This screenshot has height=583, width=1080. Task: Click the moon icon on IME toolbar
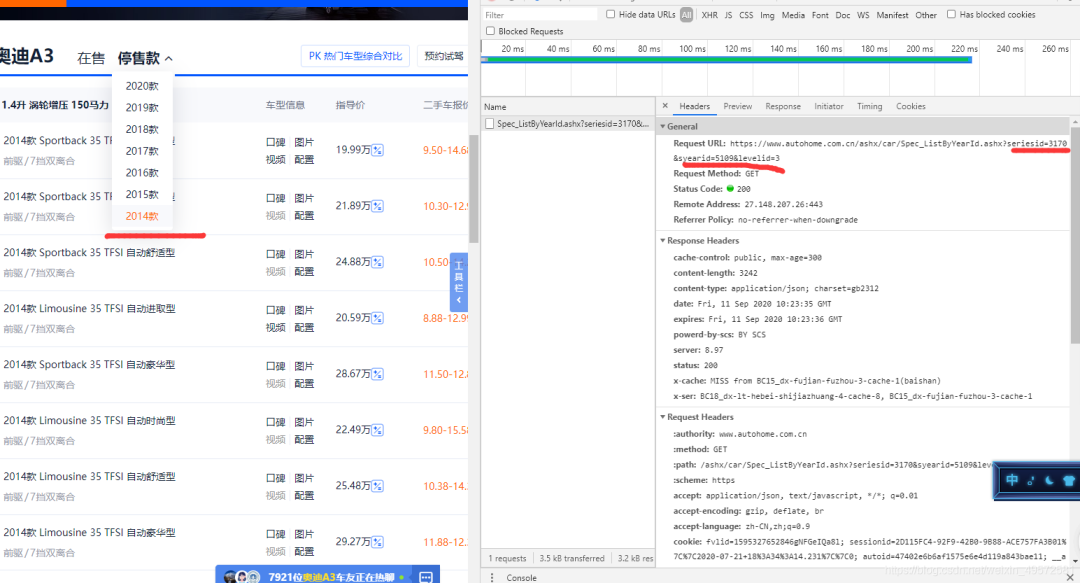coord(1049,480)
